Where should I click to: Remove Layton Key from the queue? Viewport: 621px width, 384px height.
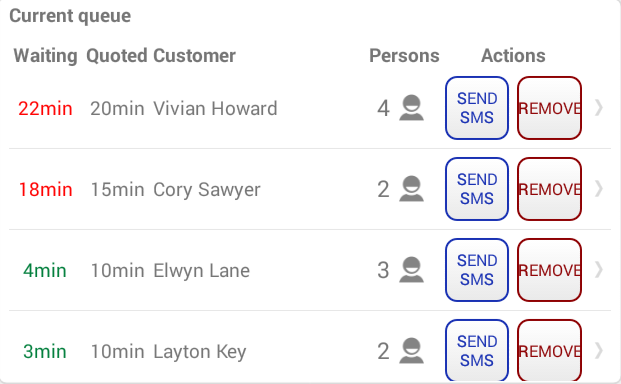549,351
